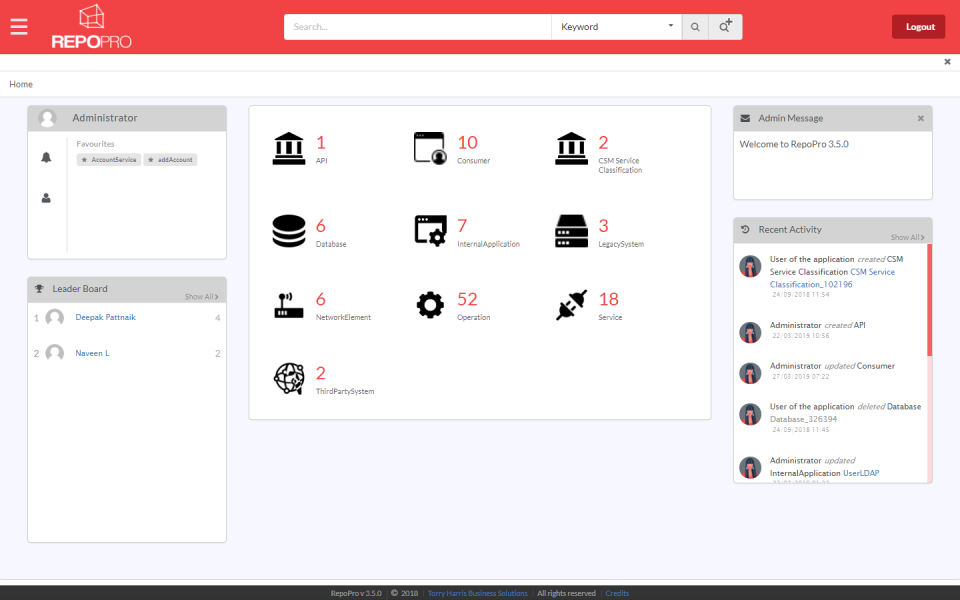Click inside the search input field
The image size is (960, 600).
click(x=417, y=27)
